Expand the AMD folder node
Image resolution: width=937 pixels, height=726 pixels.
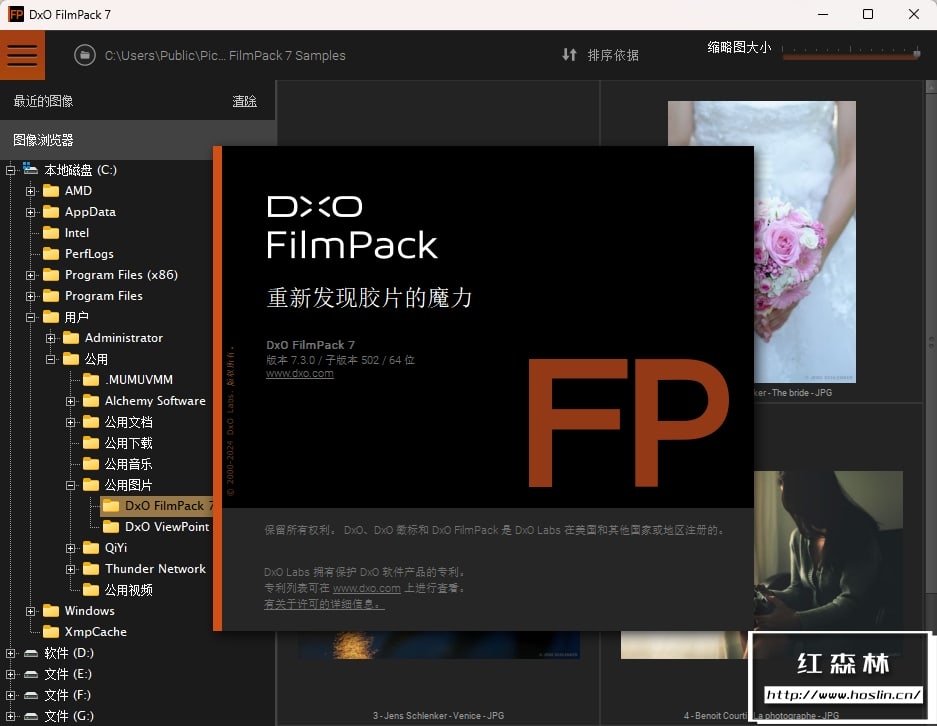click(x=30, y=191)
